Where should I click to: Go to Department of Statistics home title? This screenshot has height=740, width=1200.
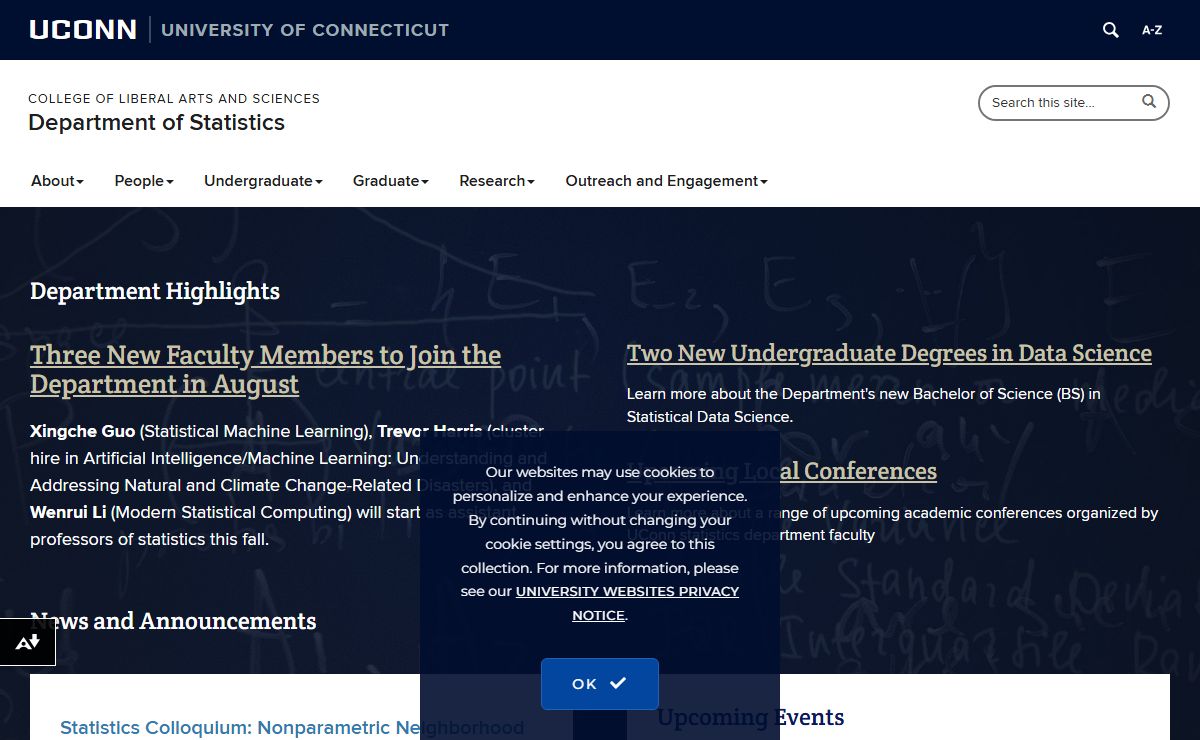(x=156, y=123)
